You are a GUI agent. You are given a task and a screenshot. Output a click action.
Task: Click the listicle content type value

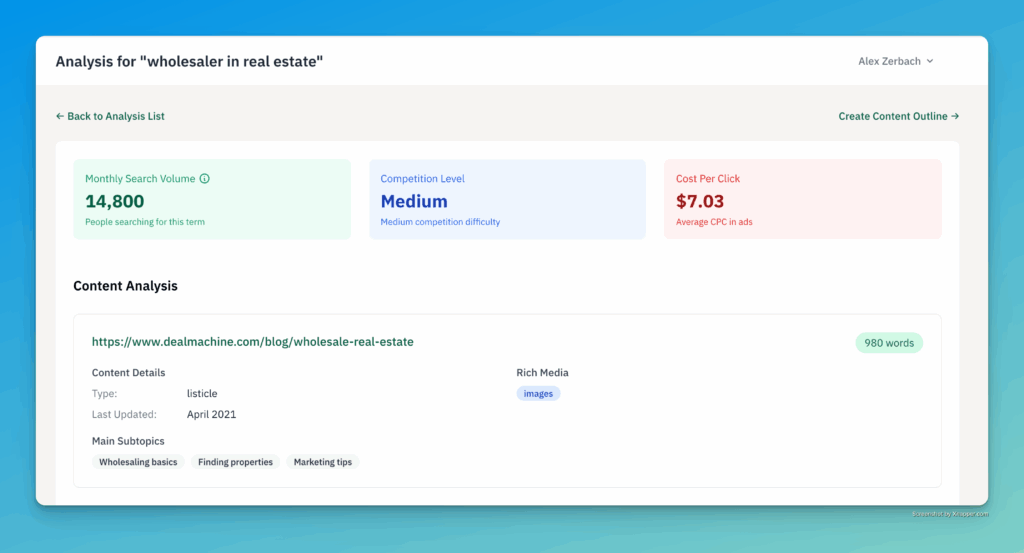point(202,394)
